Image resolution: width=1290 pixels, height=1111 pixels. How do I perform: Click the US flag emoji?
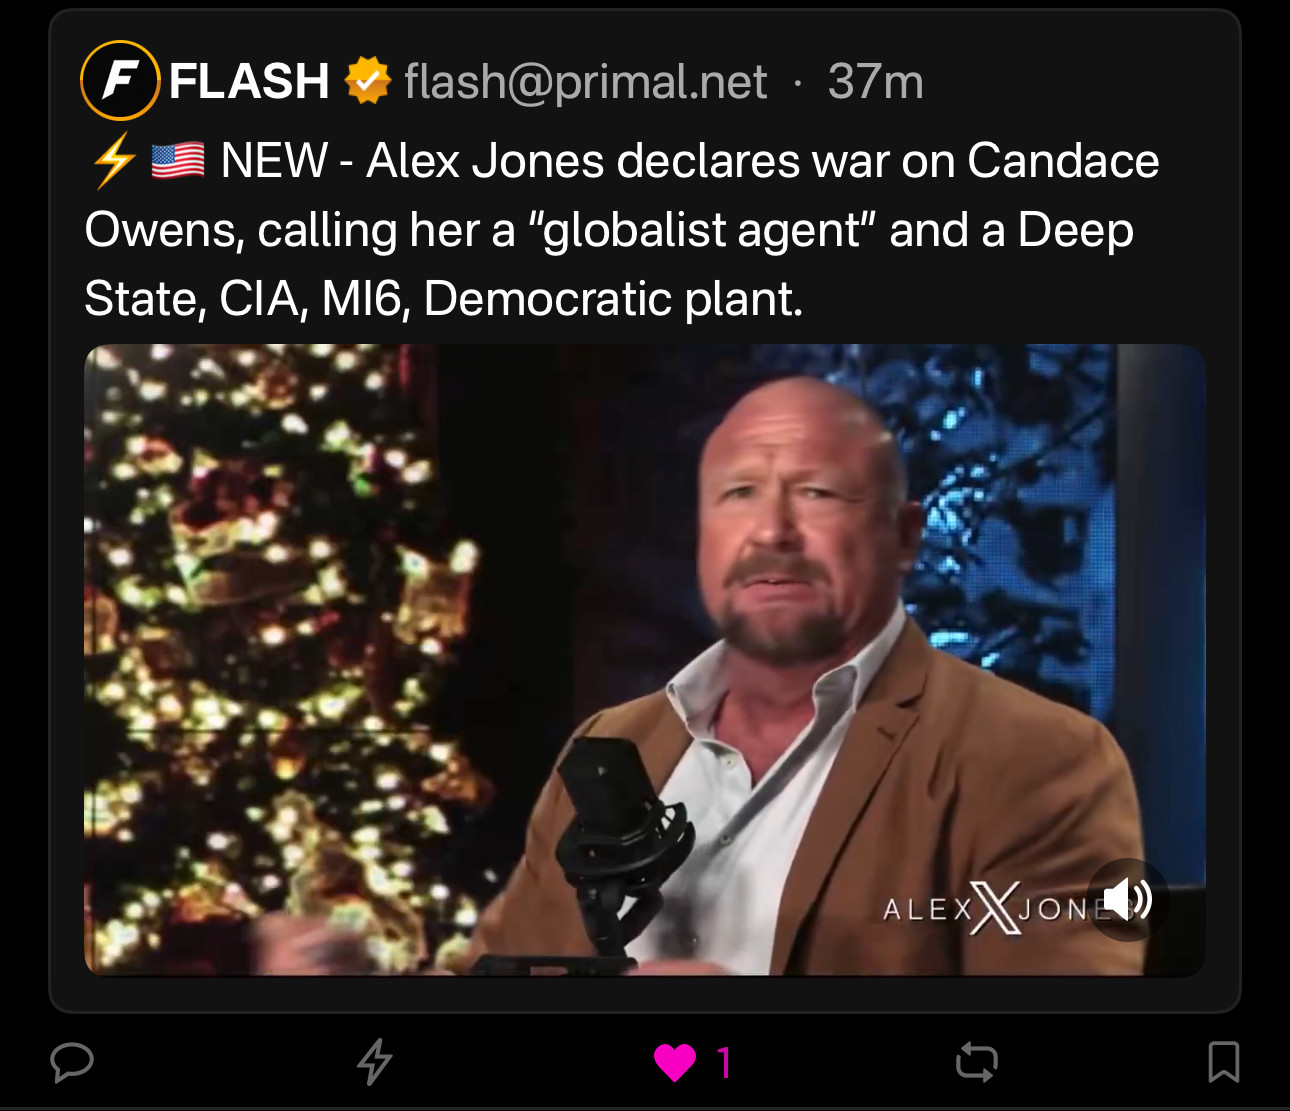178,161
